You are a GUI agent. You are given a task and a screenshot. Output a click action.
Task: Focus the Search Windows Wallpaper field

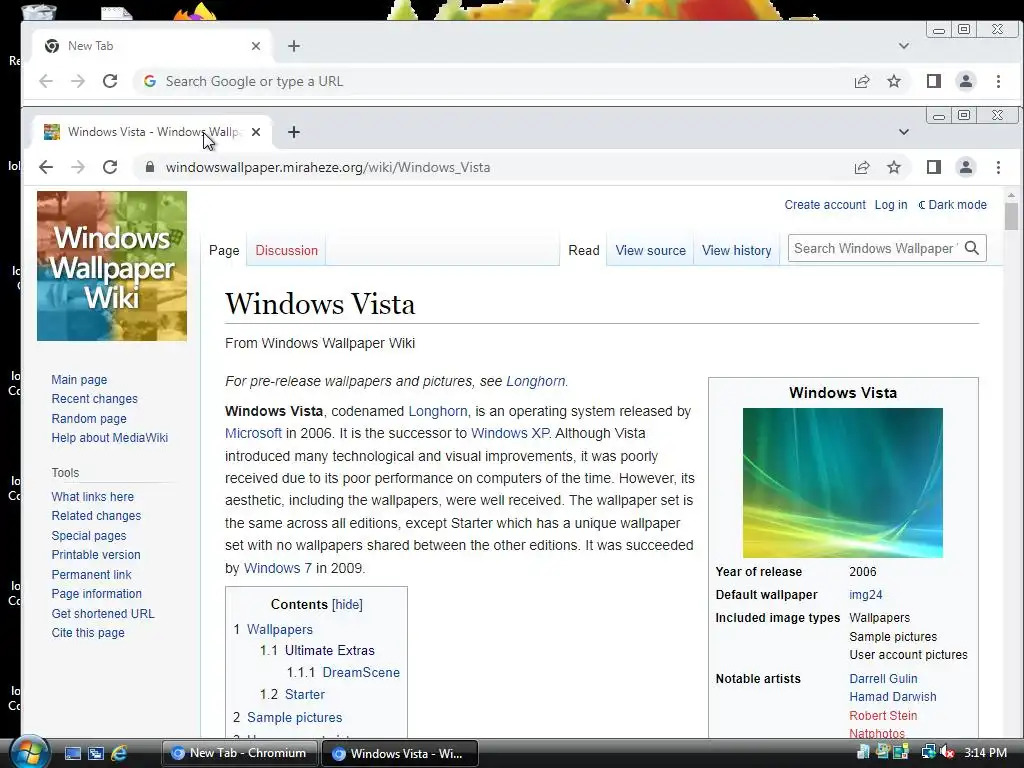875,248
